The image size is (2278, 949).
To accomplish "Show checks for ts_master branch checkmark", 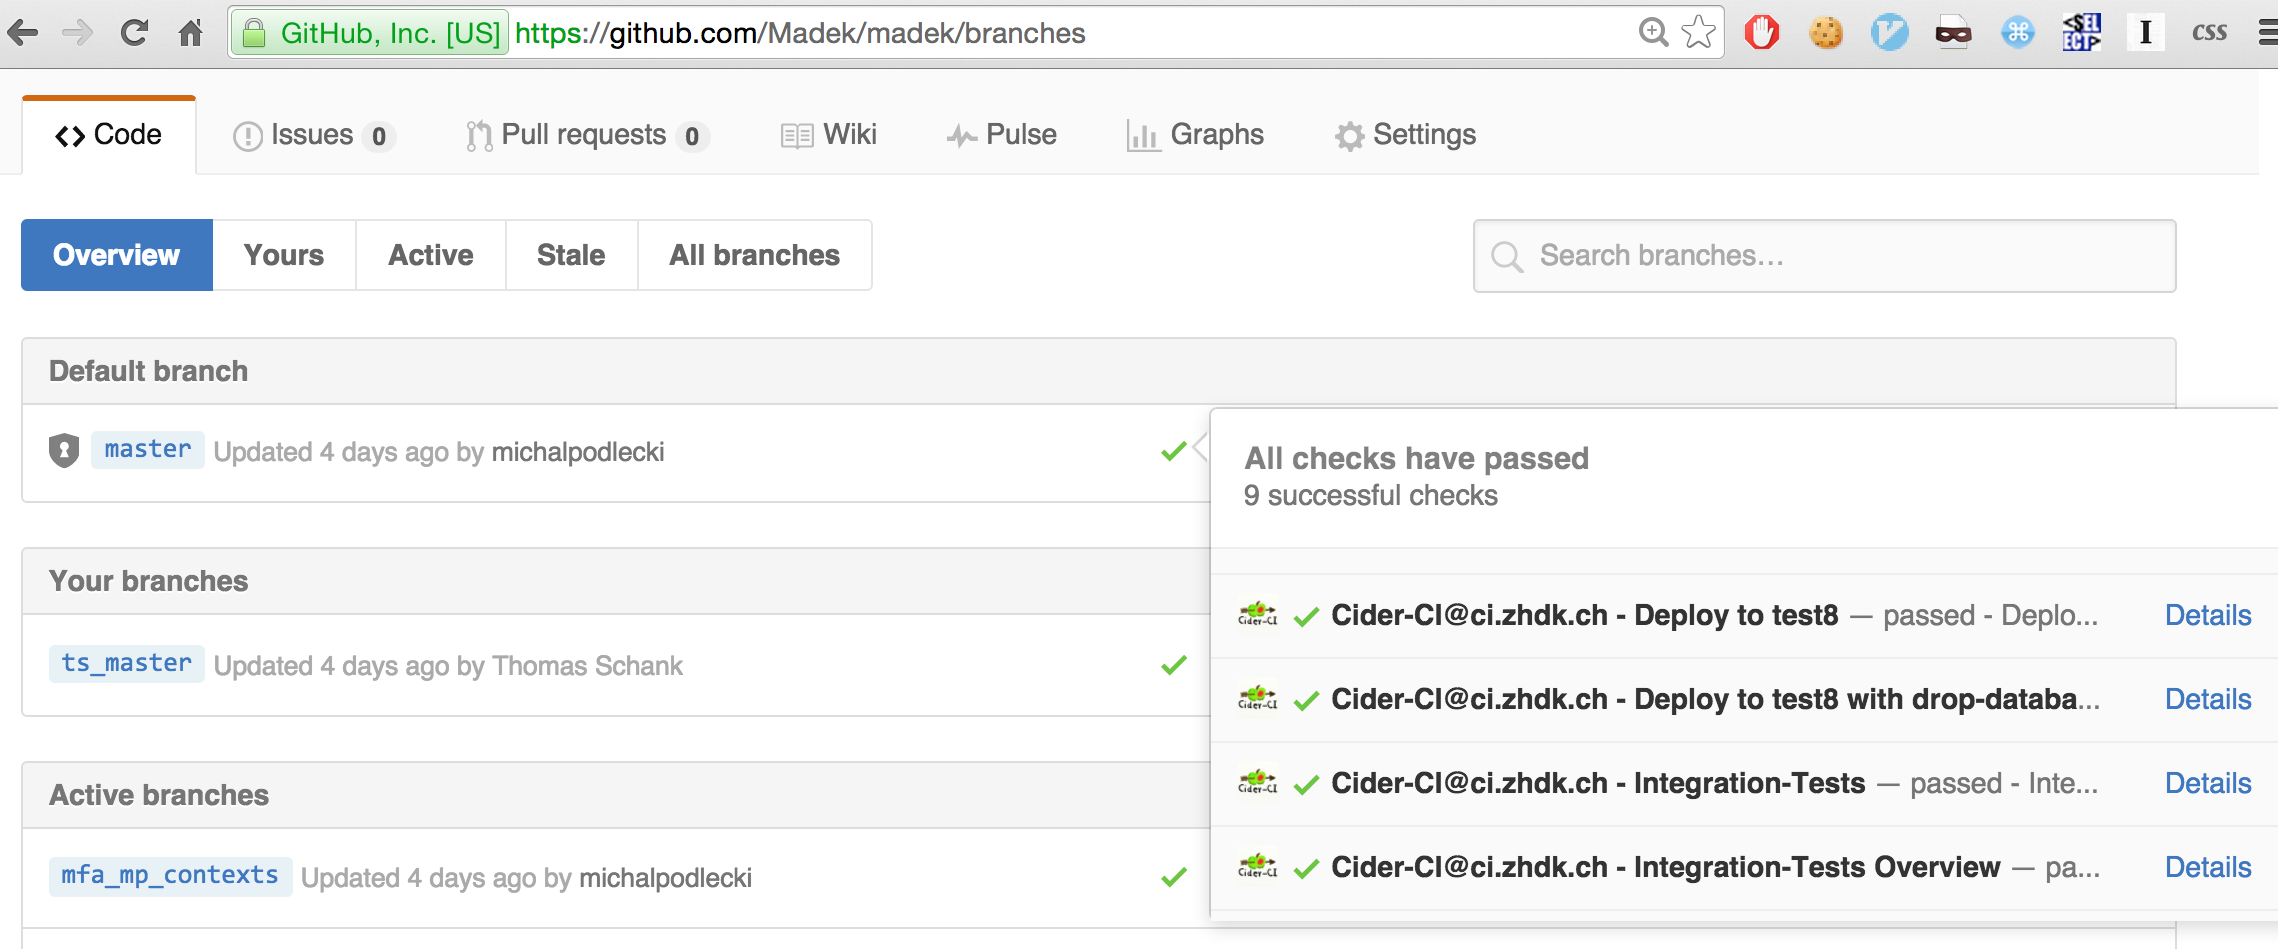I will (x=1174, y=666).
